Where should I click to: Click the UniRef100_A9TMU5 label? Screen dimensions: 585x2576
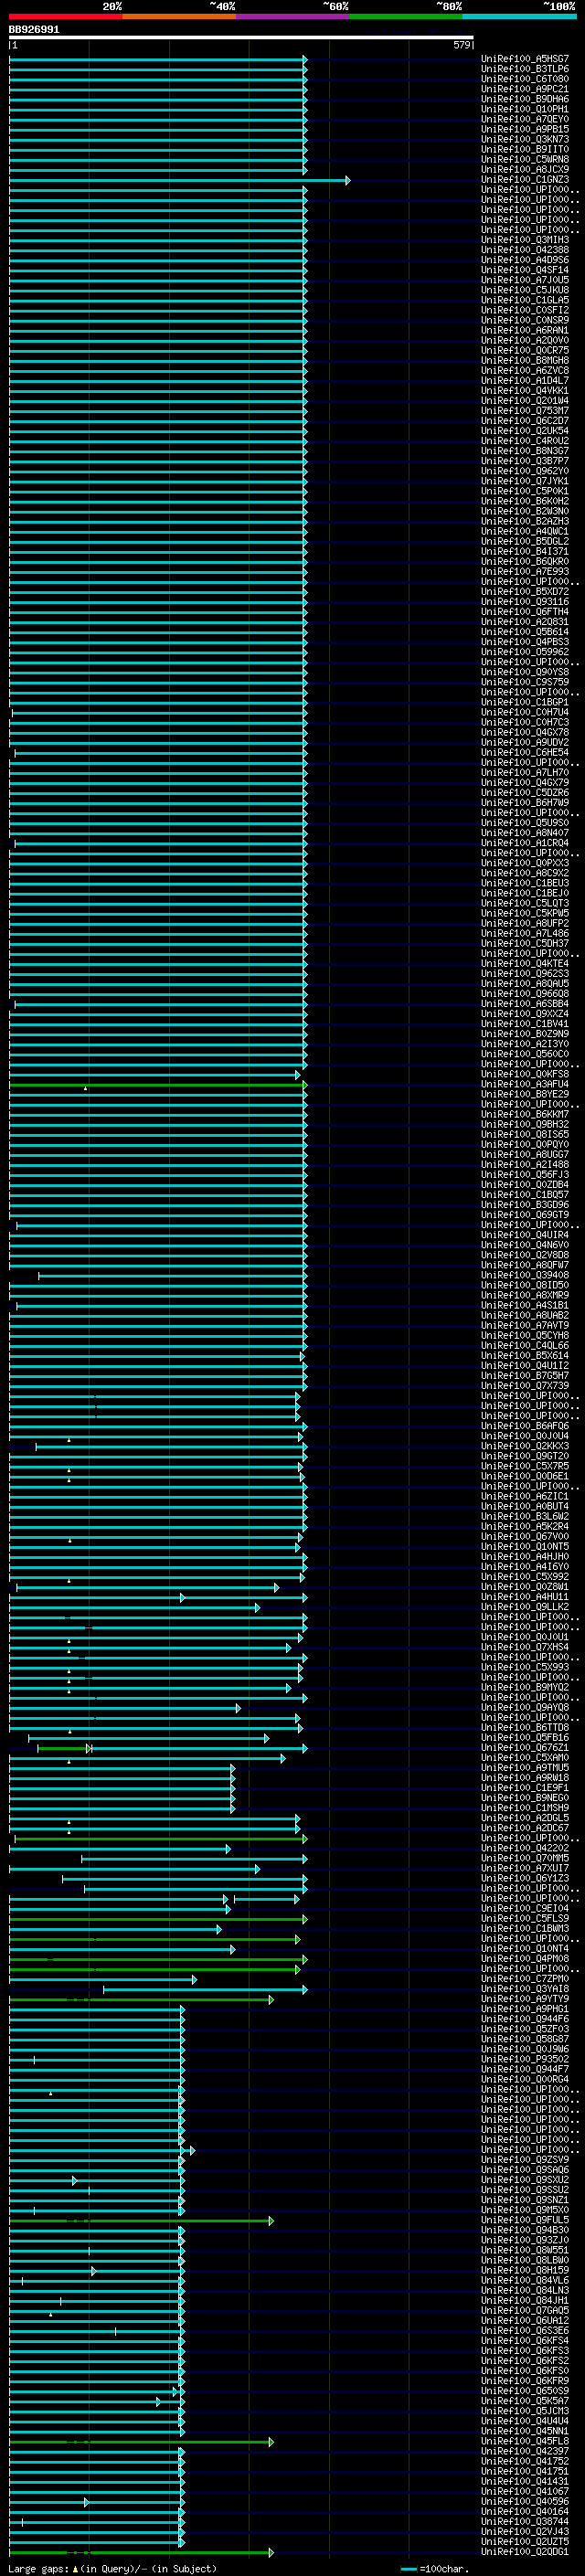coord(525,1767)
